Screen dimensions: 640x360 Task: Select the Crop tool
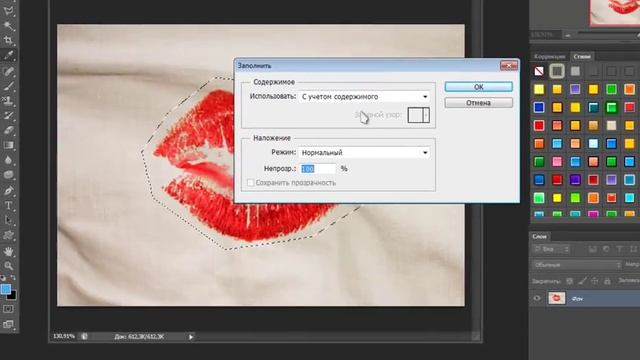(x=8, y=40)
